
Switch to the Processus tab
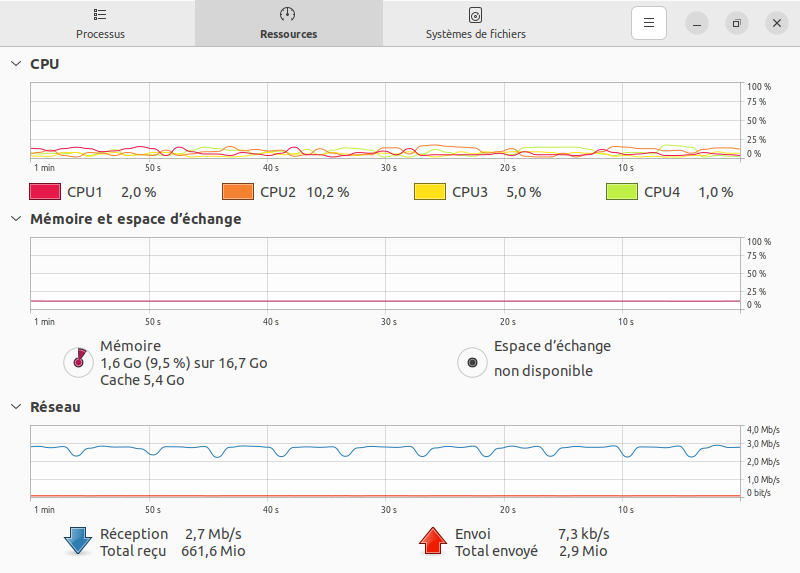click(x=100, y=24)
